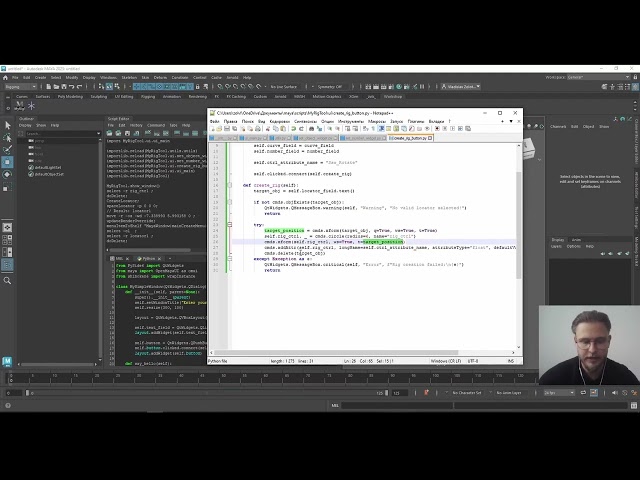Click the green IPR render icon
This screenshot has height=480, width=640.
click(399, 87)
